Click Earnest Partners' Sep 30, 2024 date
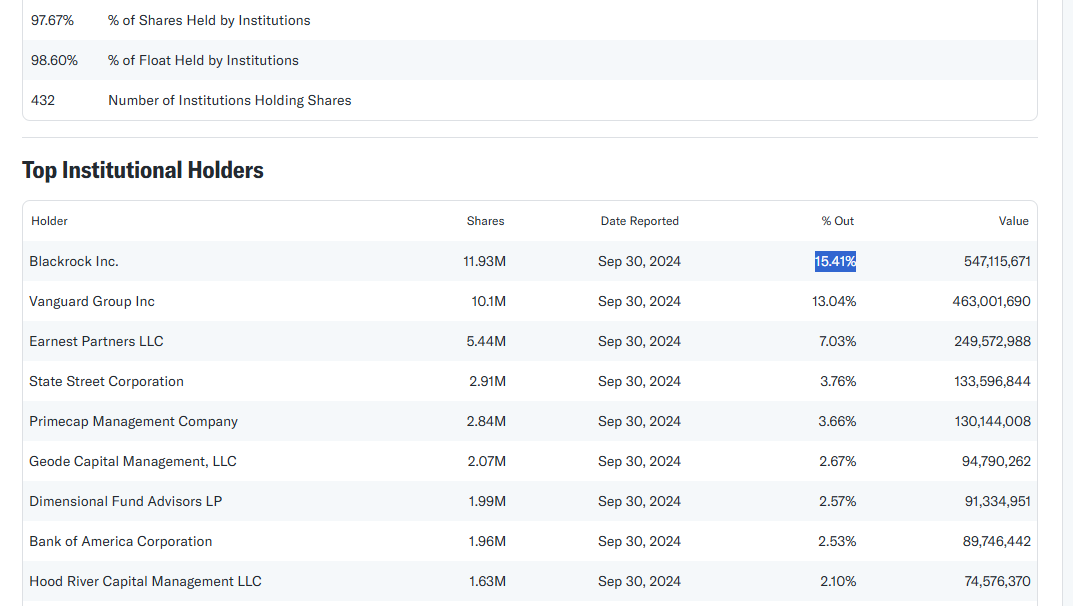1073x606 pixels. [639, 341]
